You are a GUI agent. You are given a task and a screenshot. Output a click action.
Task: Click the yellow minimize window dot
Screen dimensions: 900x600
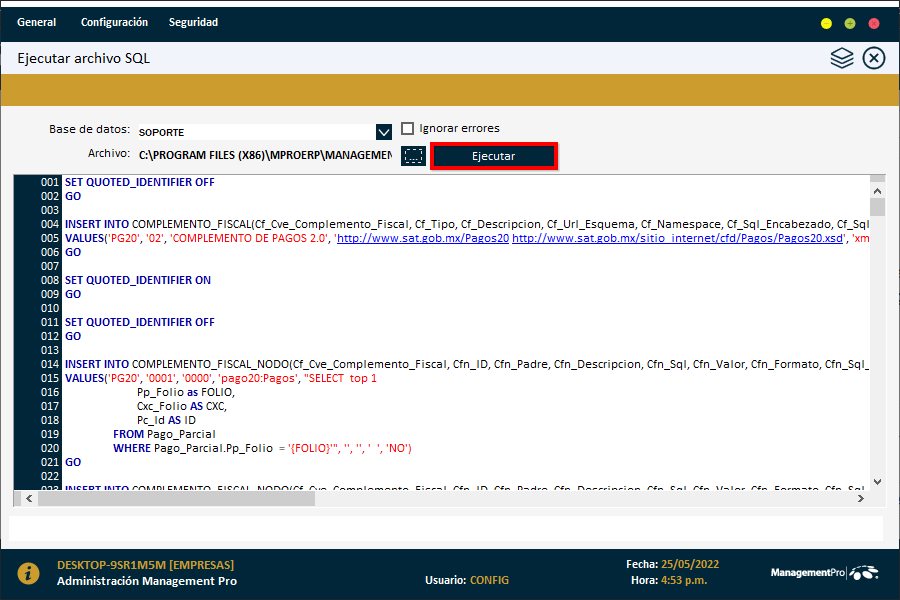tap(826, 23)
